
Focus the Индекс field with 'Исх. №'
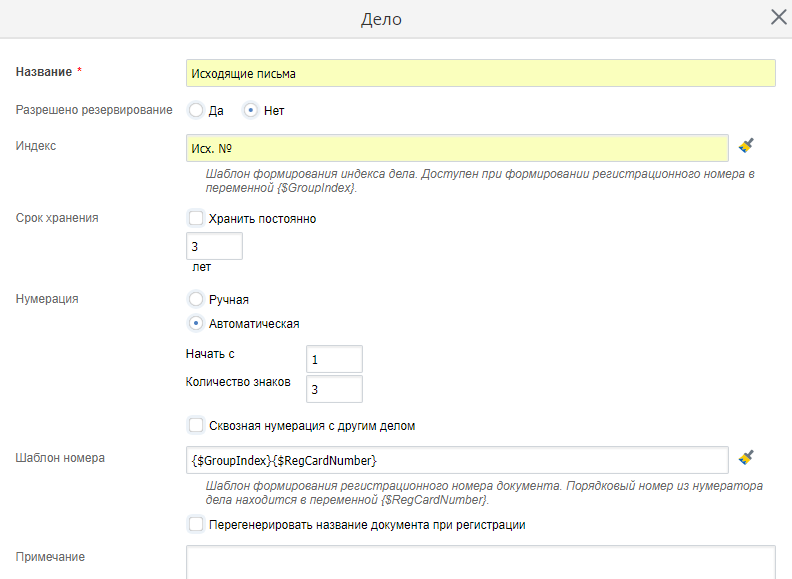click(457, 148)
